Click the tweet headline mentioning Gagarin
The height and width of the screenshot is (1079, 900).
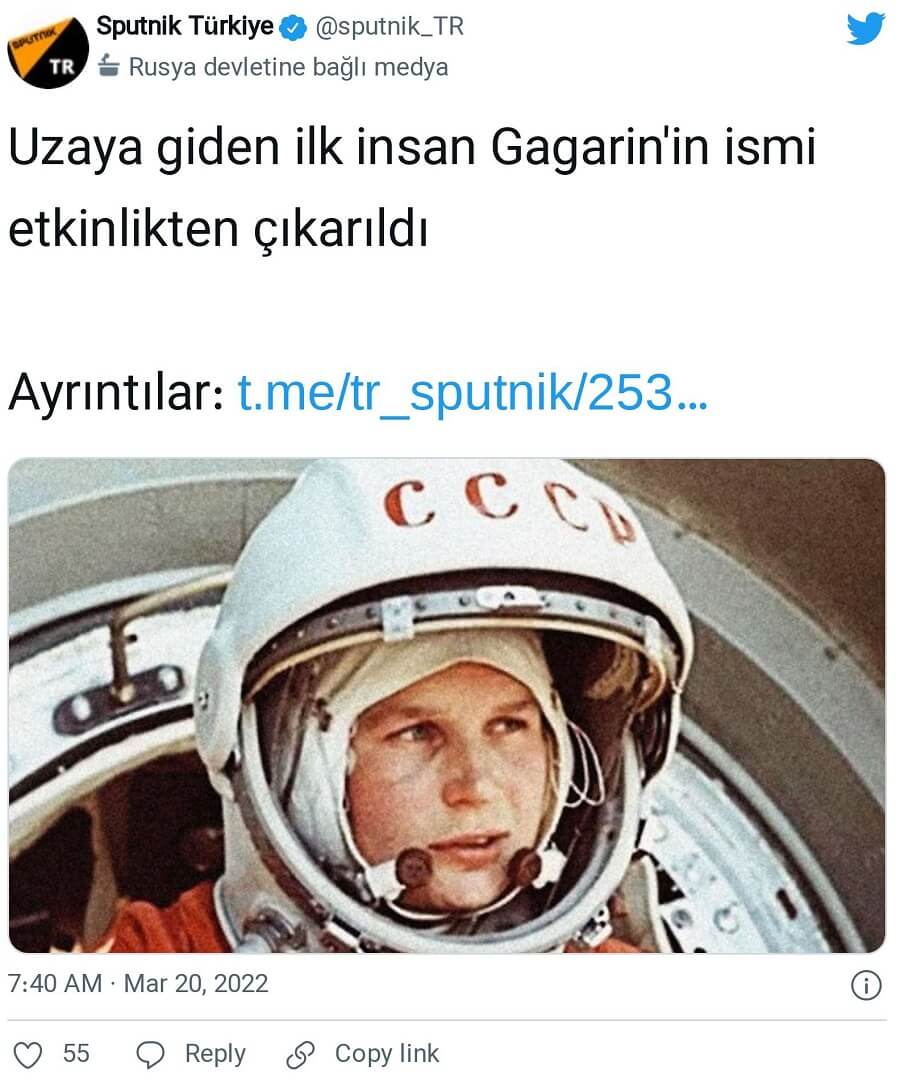pyautogui.click(x=411, y=186)
